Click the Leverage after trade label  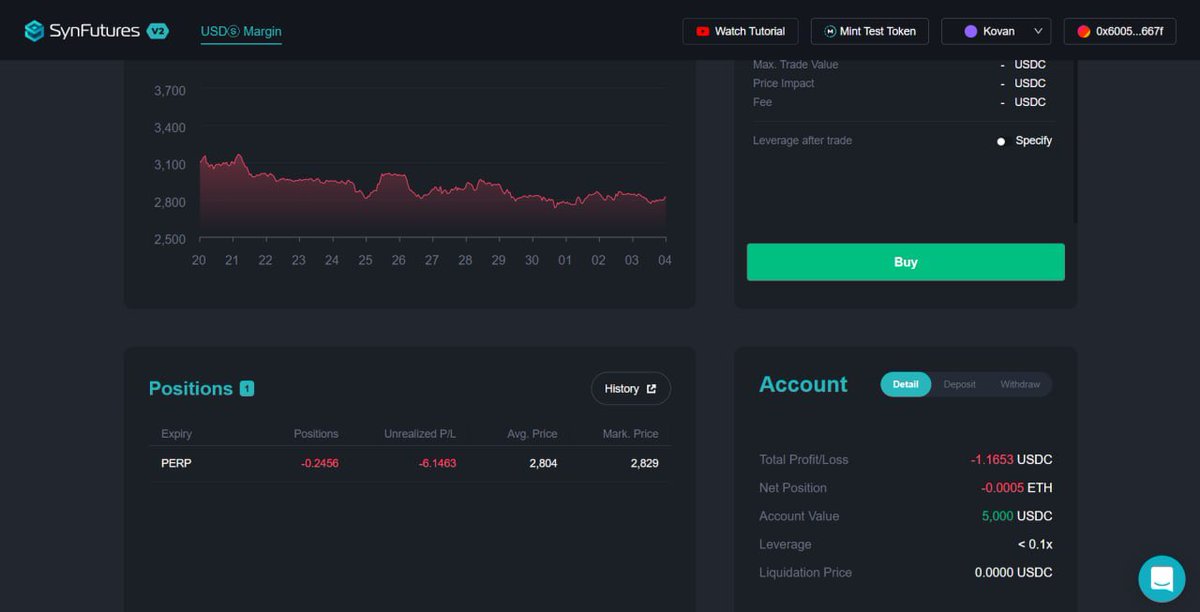pos(802,141)
